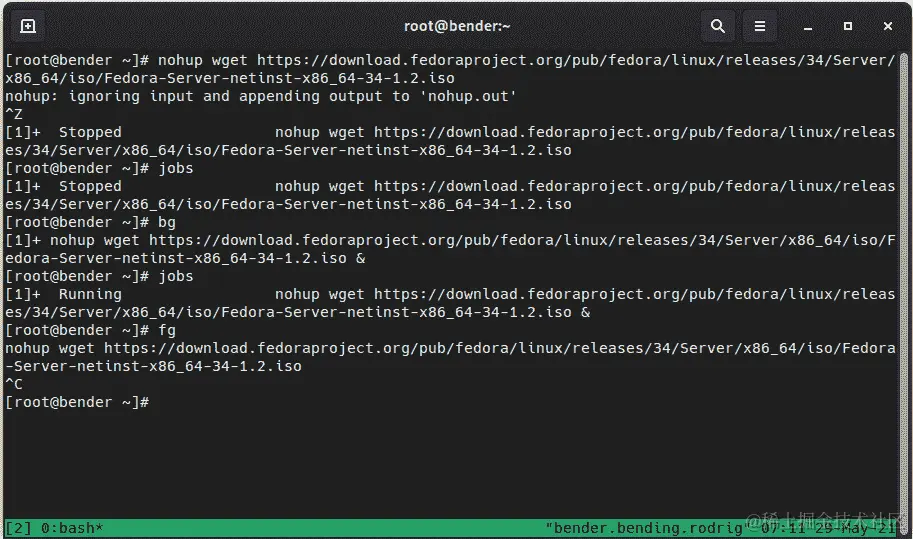Click the ^C line in terminal output
This screenshot has height=539, width=913.
(14, 384)
